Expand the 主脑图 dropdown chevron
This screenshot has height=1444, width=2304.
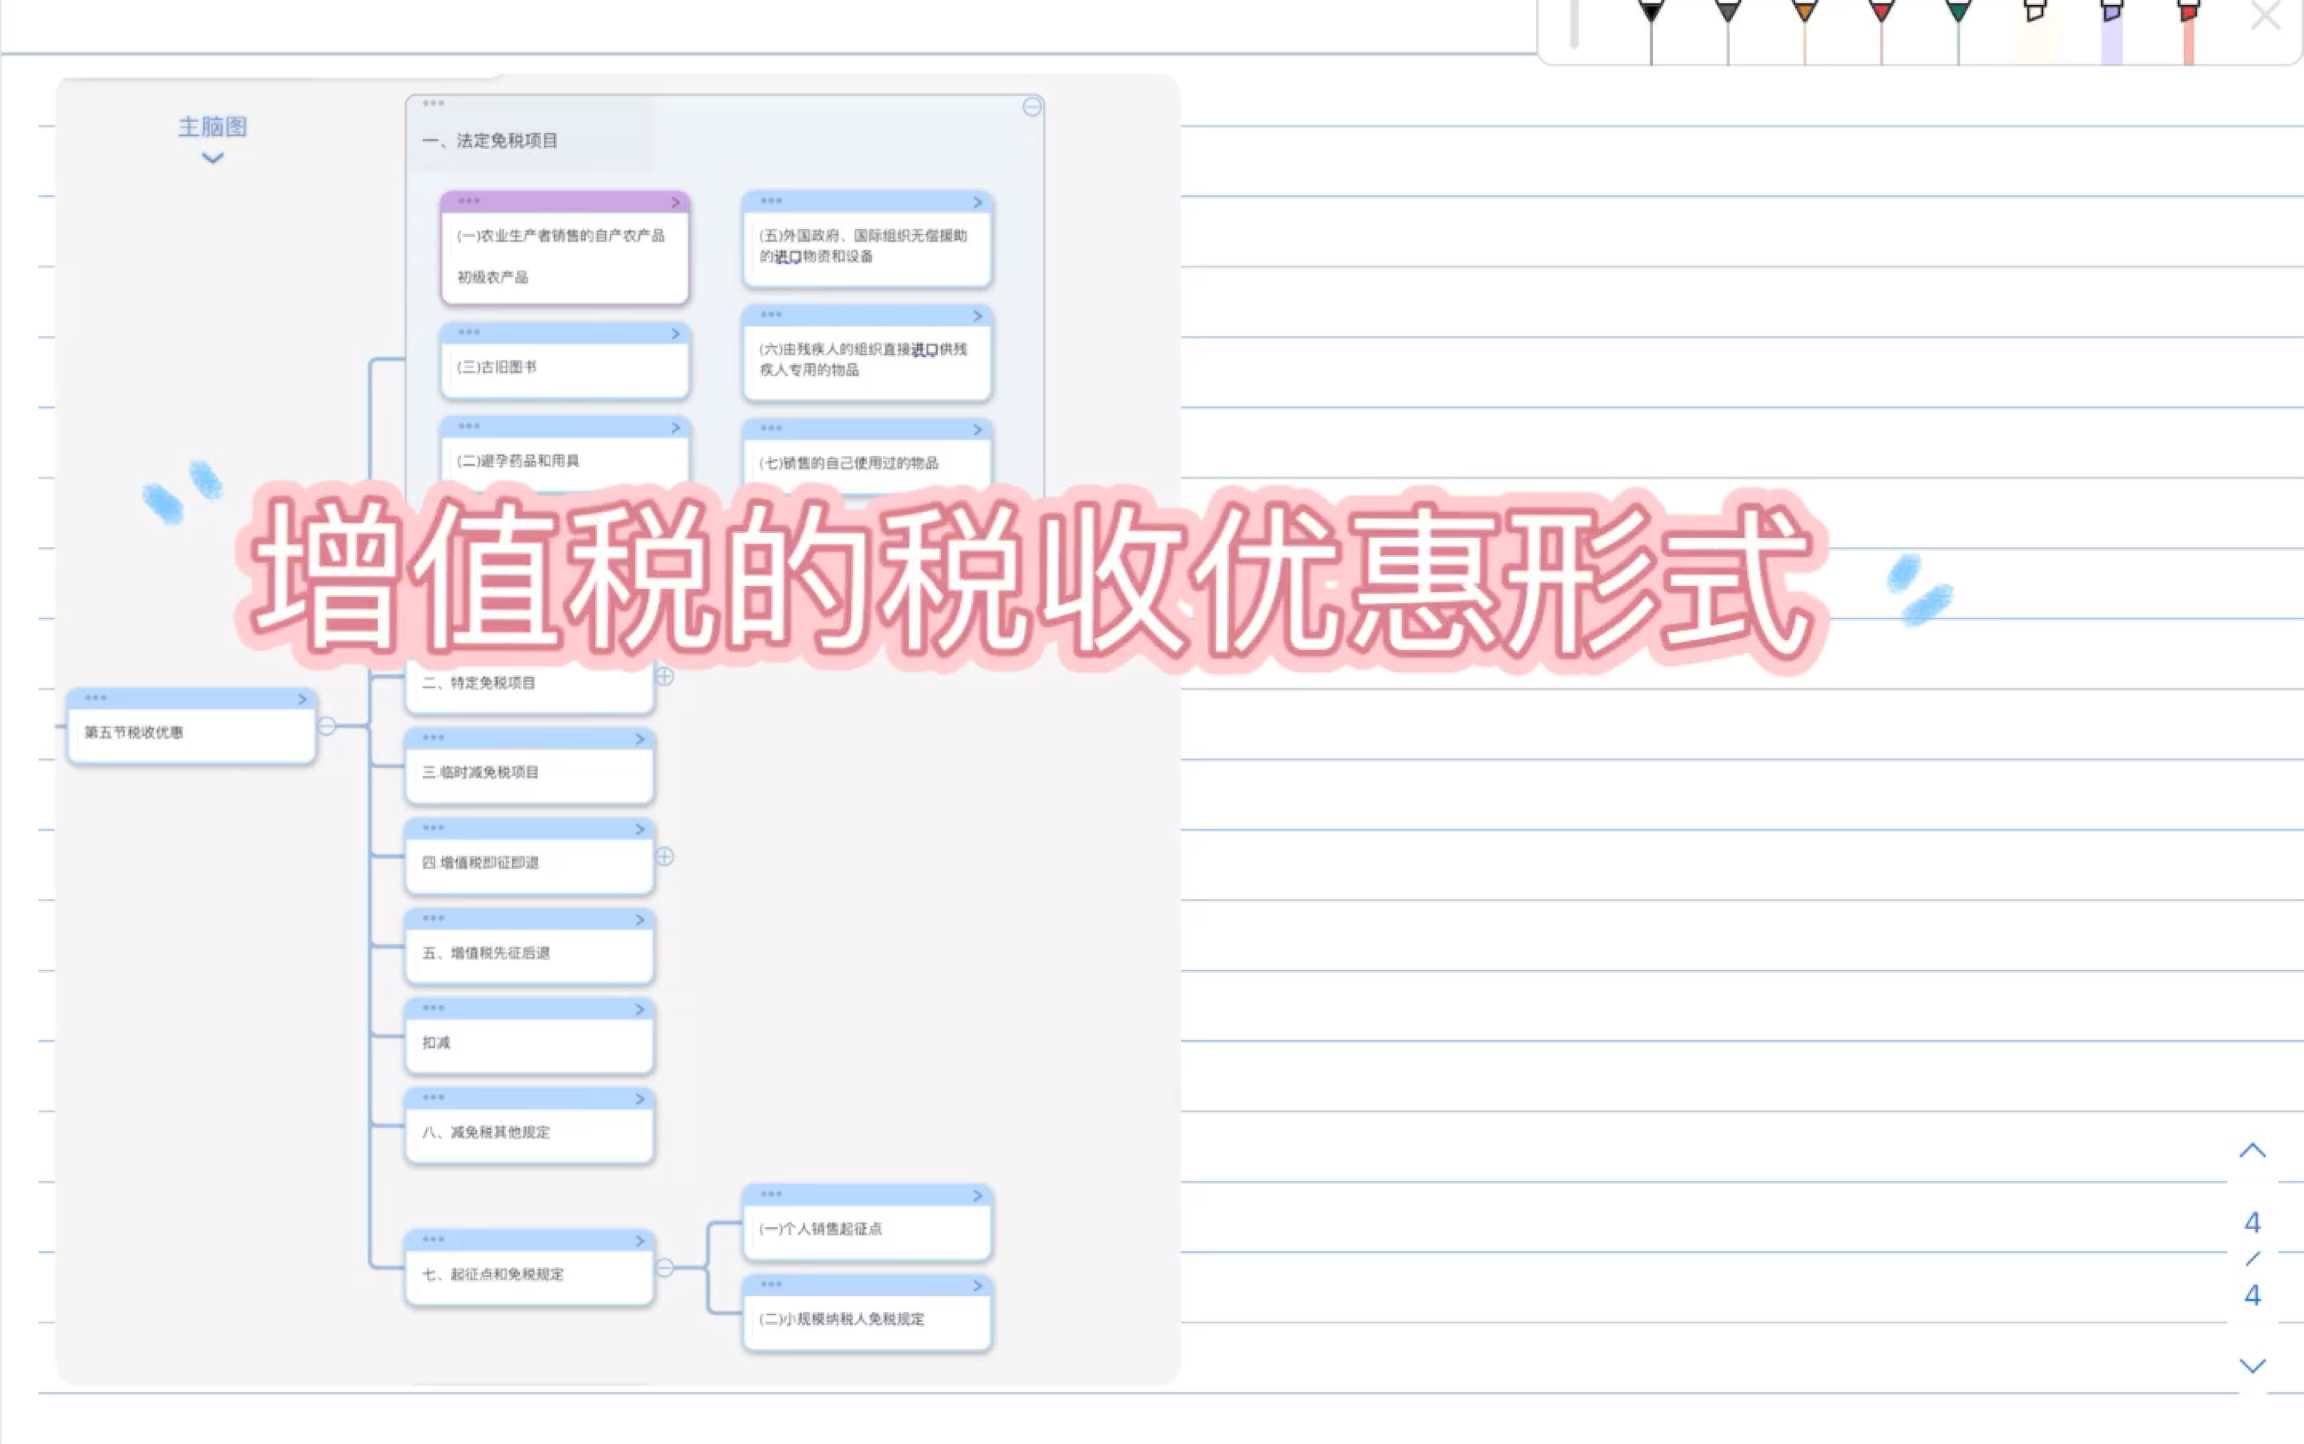point(212,158)
